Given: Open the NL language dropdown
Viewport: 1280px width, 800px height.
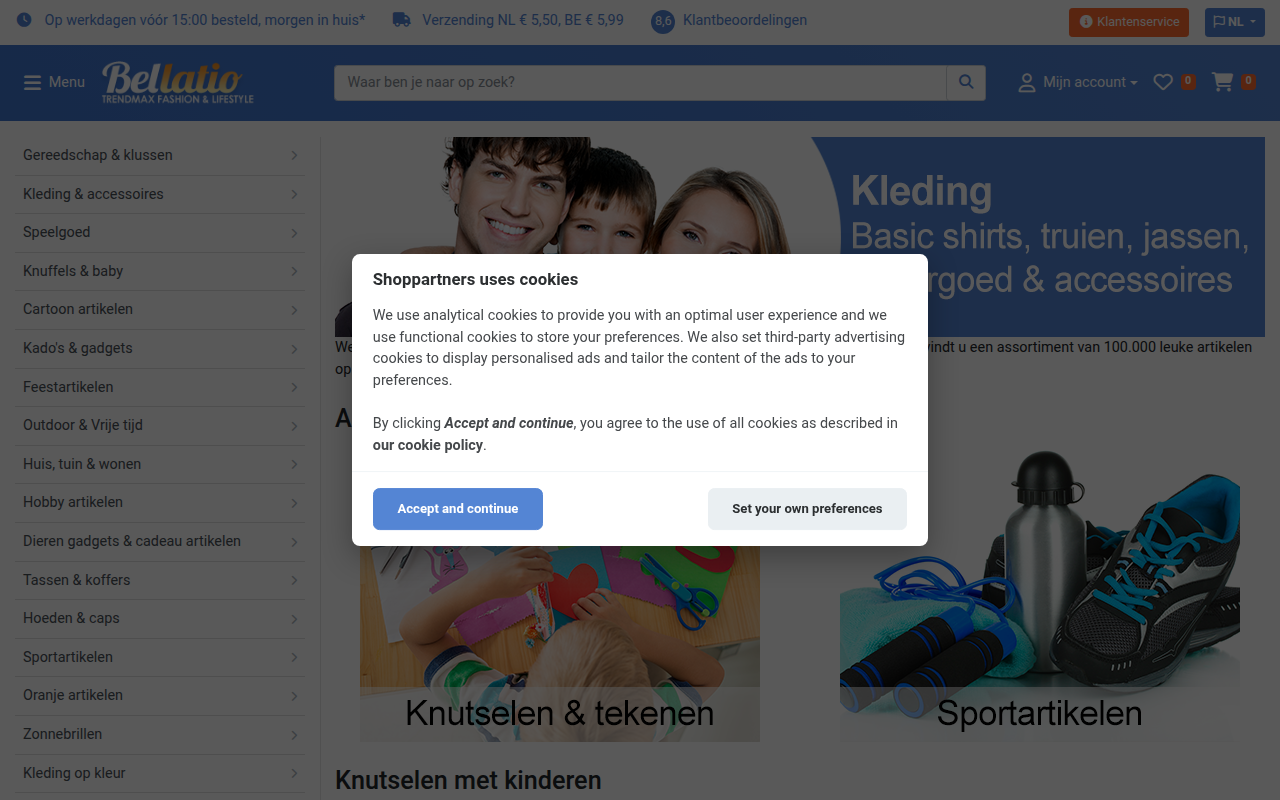Looking at the screenshot, I should pos(1235,22).
